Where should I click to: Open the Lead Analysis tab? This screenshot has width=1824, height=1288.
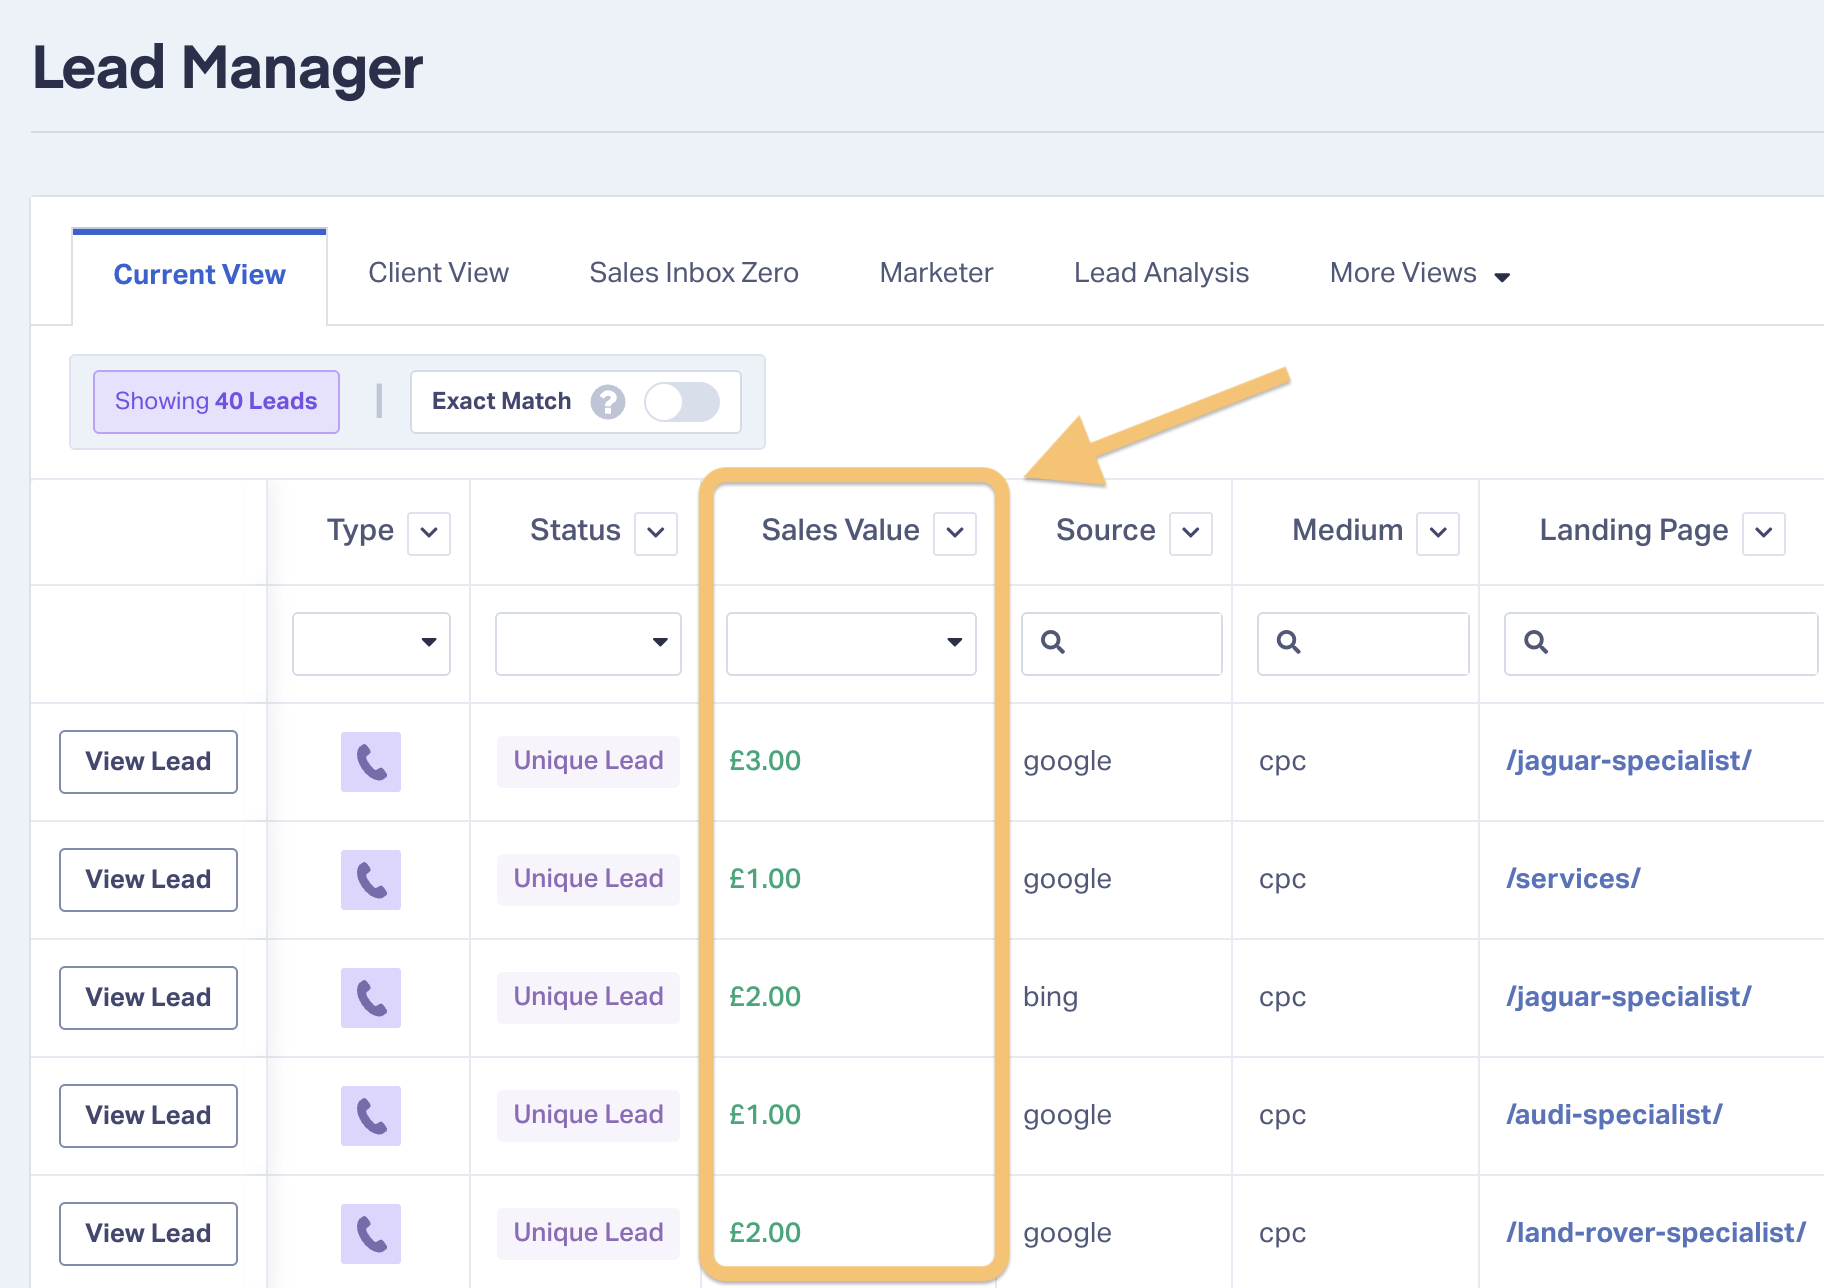pos(1160,273)
